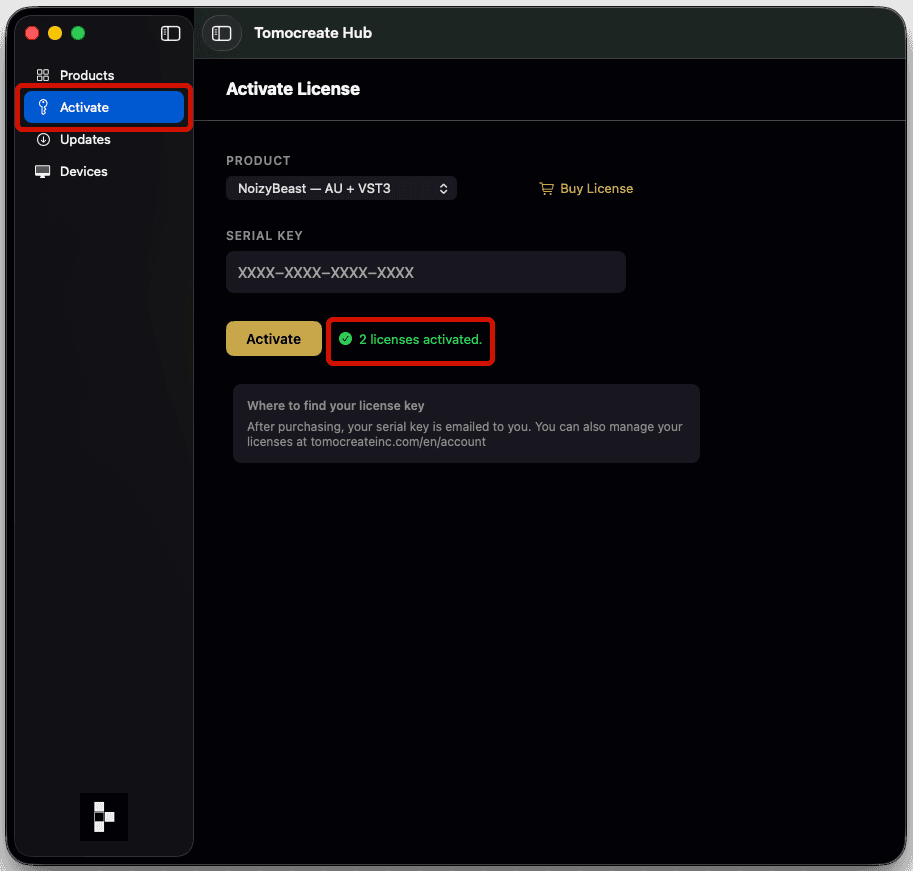Click 'Where to find your license key'

click(x=335, y=405)
